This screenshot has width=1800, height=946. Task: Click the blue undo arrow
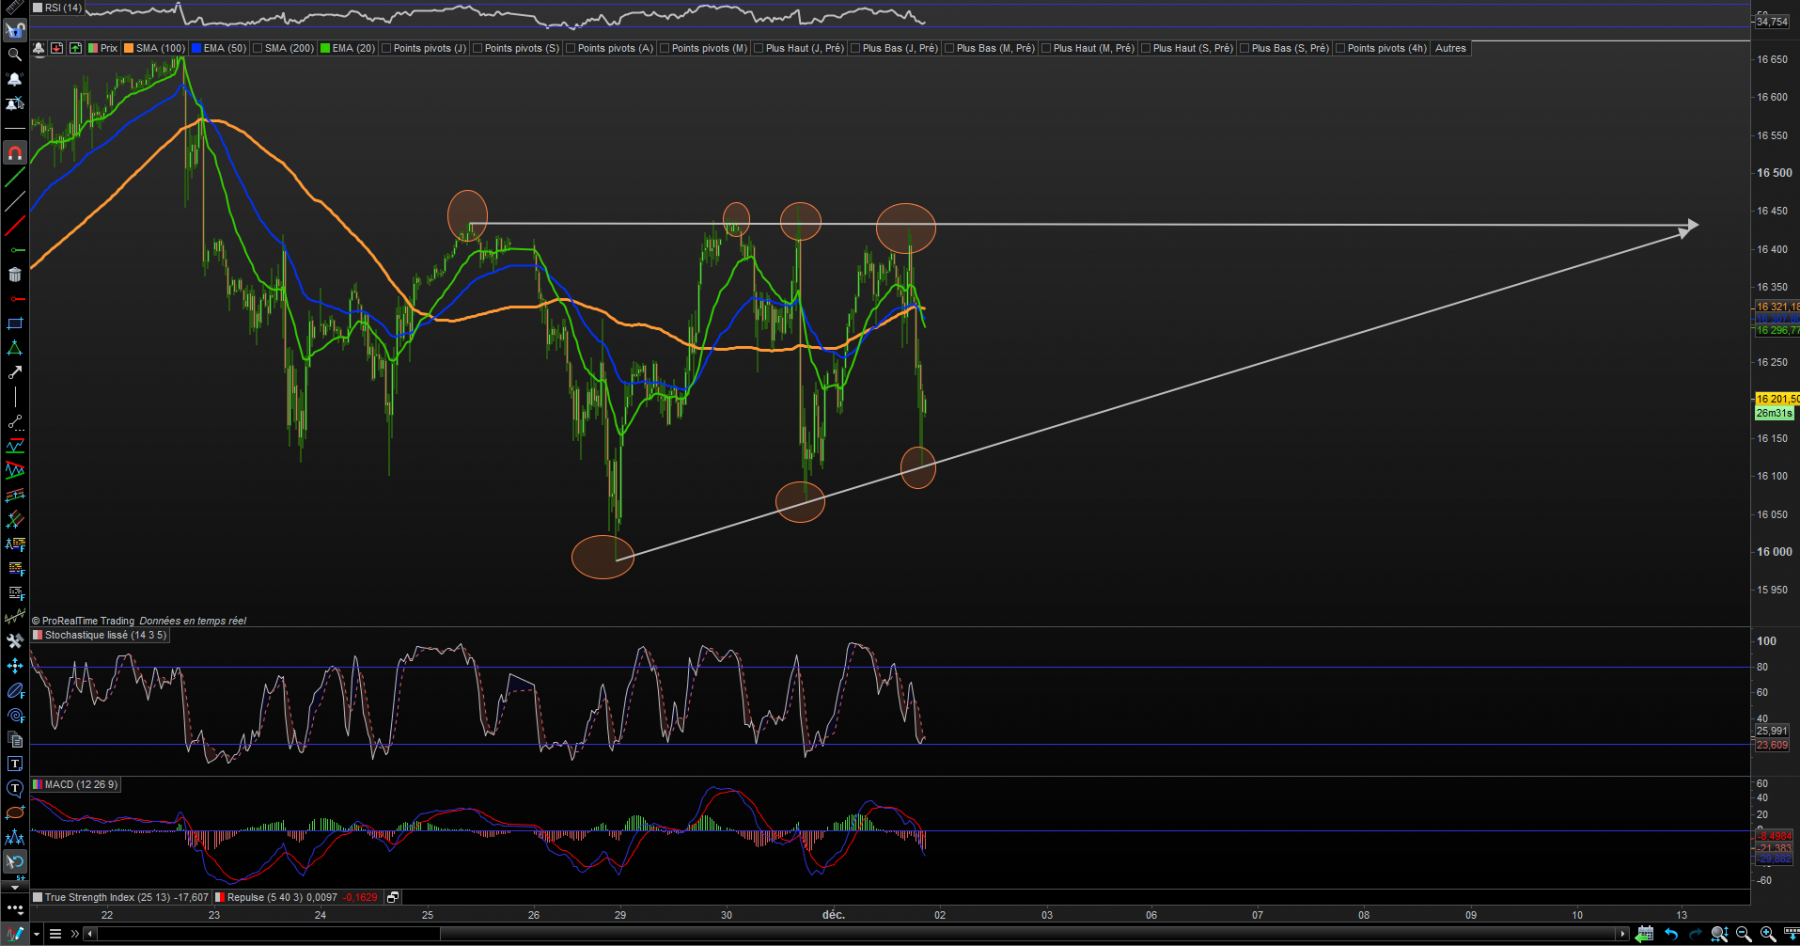click(x=1670, y=934)
